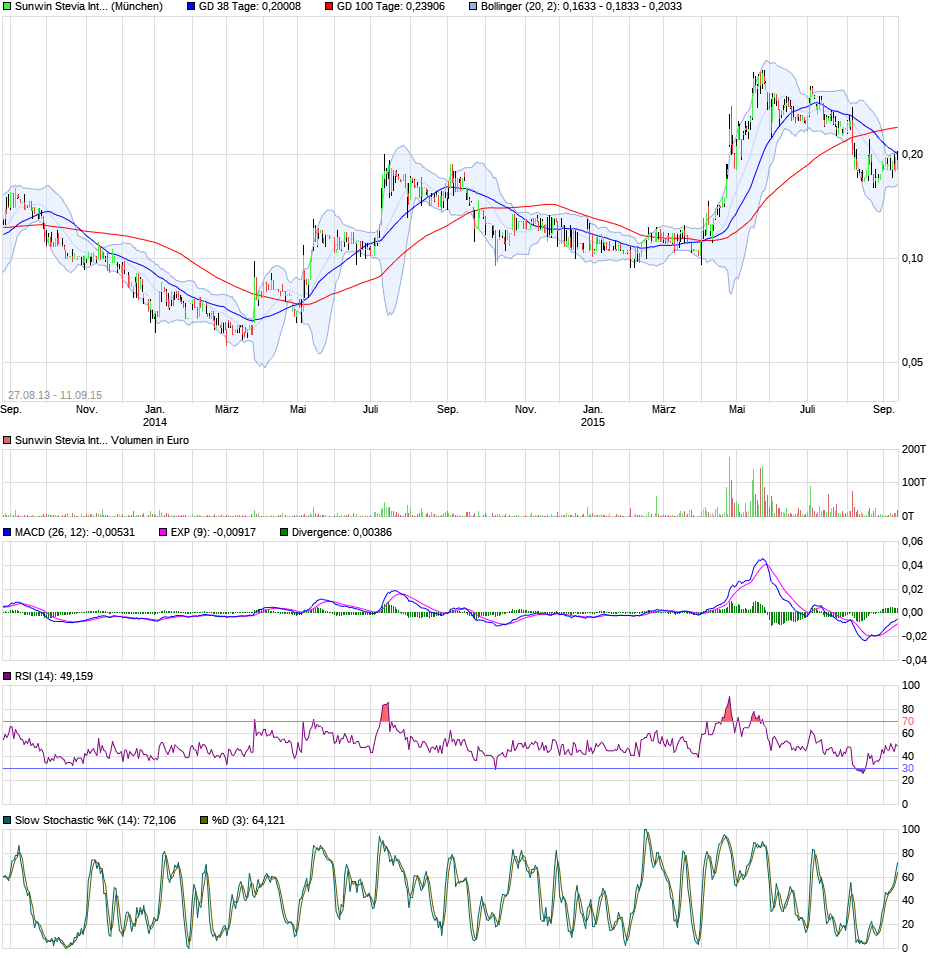940x958 pixels.
Task: Click the 0,05 price axis label
Action: click(913, 362)
